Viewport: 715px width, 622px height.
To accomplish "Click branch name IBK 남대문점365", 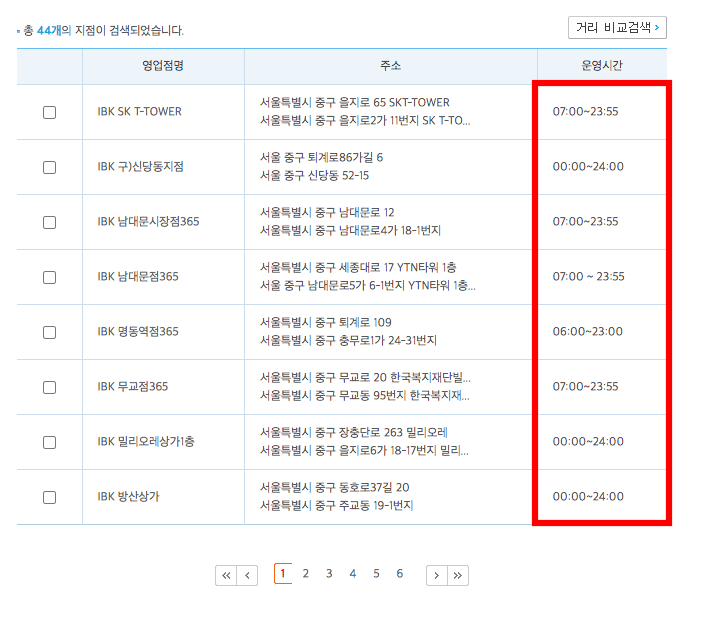I will coord(138,277).
